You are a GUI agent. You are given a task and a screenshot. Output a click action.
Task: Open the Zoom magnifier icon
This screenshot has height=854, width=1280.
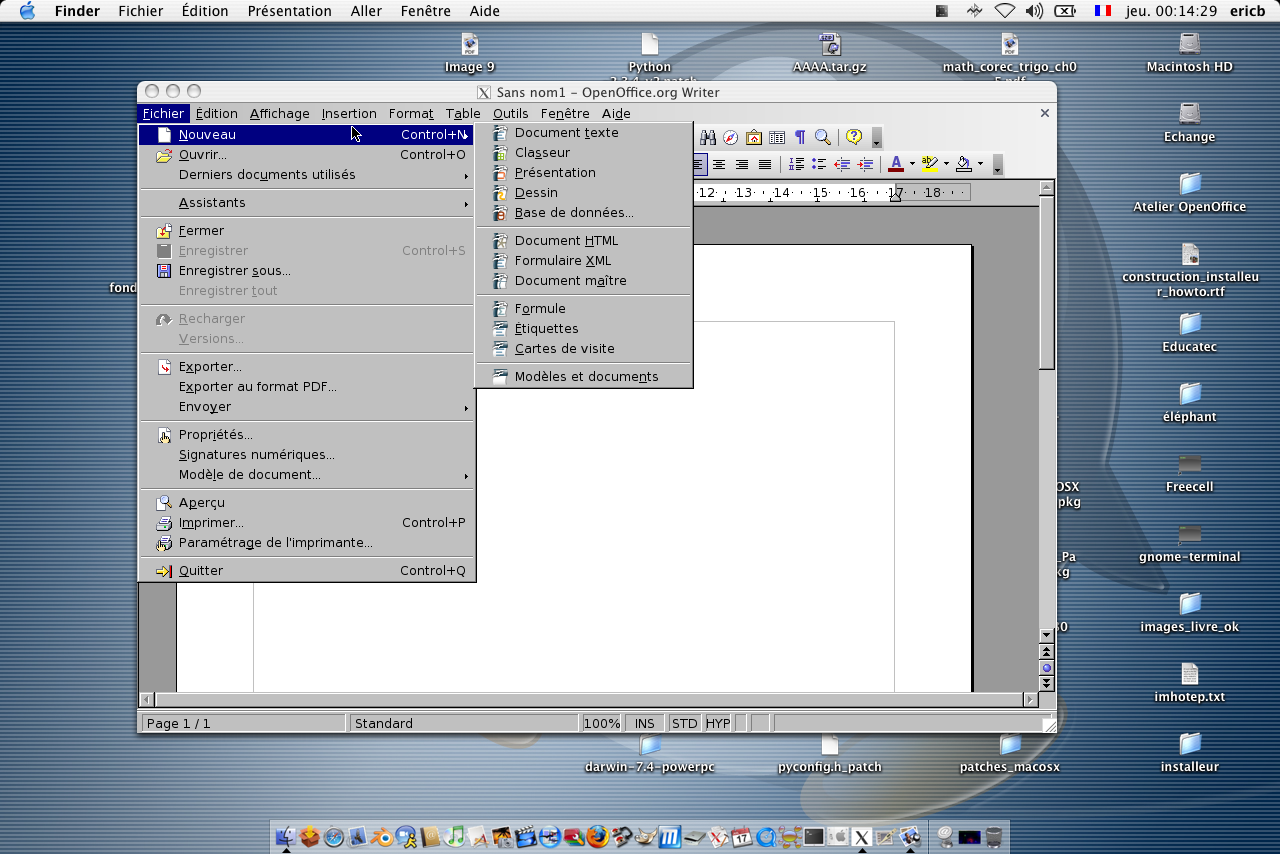pos(822,137)
